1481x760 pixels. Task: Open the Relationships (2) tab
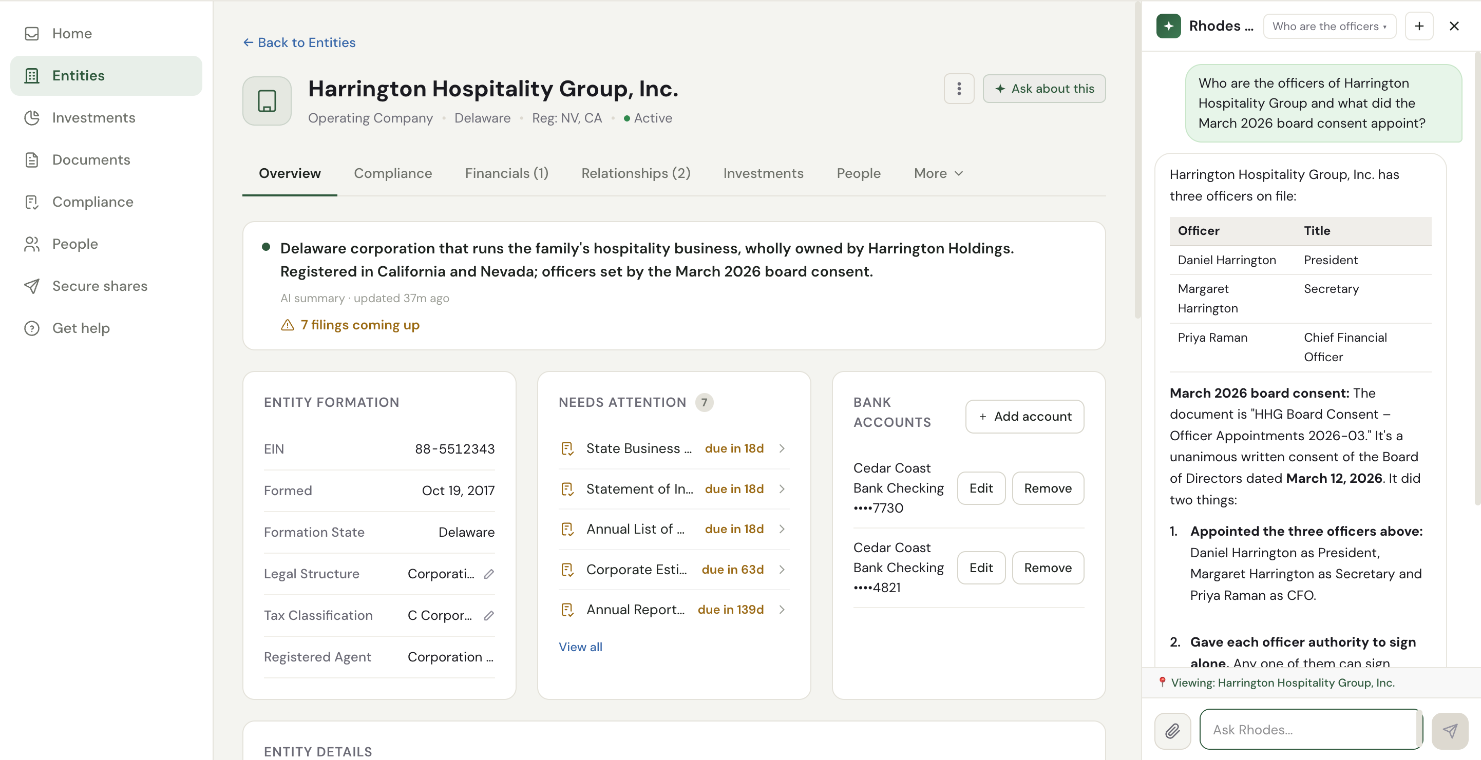pos(636,173)
